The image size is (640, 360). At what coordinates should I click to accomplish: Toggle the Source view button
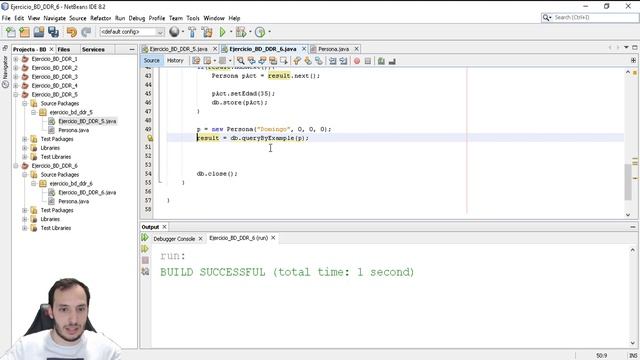point(151,60)
